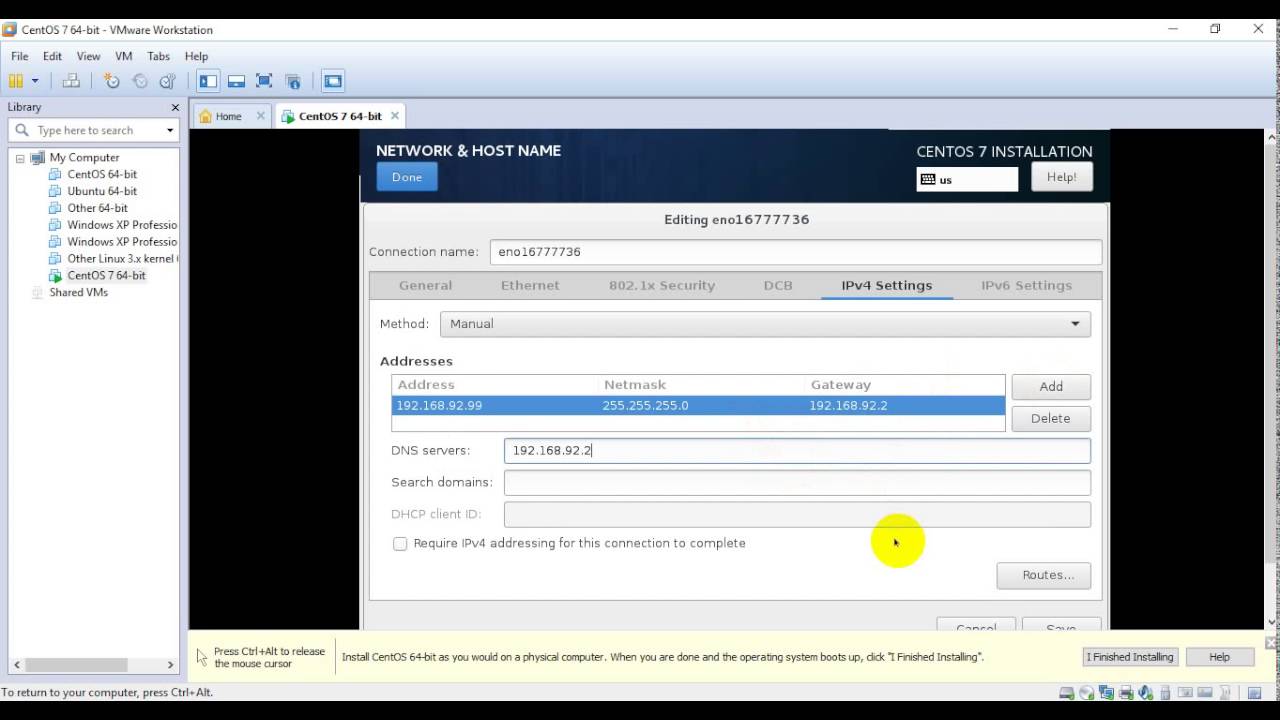Image resolution: width=1280 pixels, height=720 pixels.
Task: Click the USB device status icon
Action: pyautogui.click(x=1165, y=692)
